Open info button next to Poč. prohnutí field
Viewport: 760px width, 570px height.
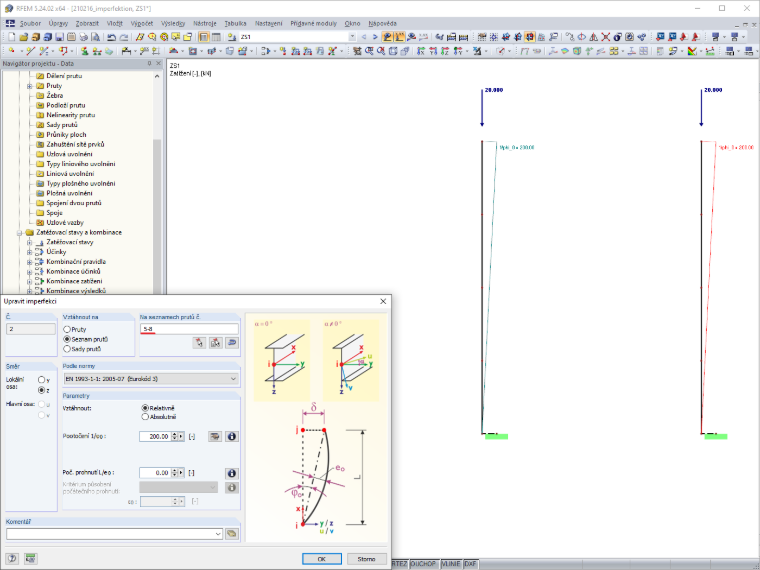pos(232,473)
